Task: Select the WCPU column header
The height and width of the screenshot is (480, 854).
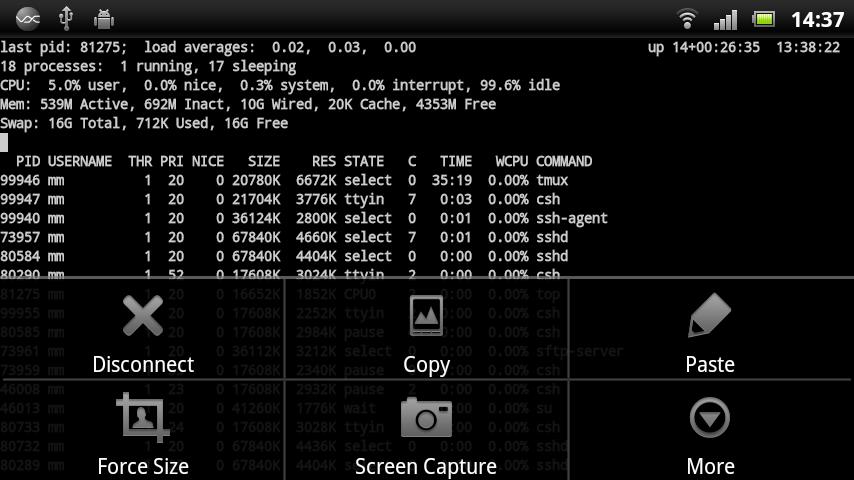Action: click(x=511, y=161)
